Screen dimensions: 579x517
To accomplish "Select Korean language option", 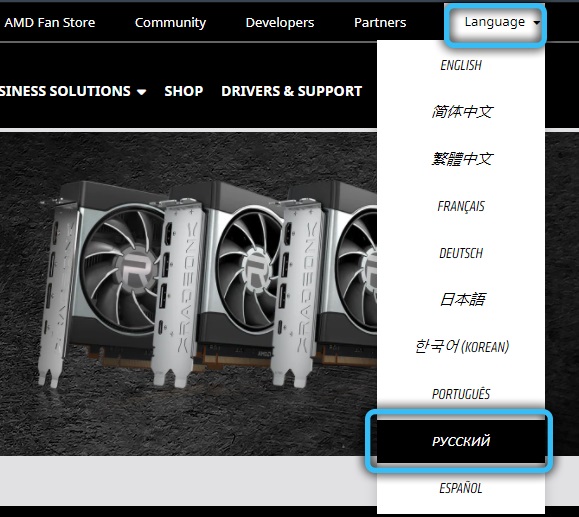I will coord(461,346).
